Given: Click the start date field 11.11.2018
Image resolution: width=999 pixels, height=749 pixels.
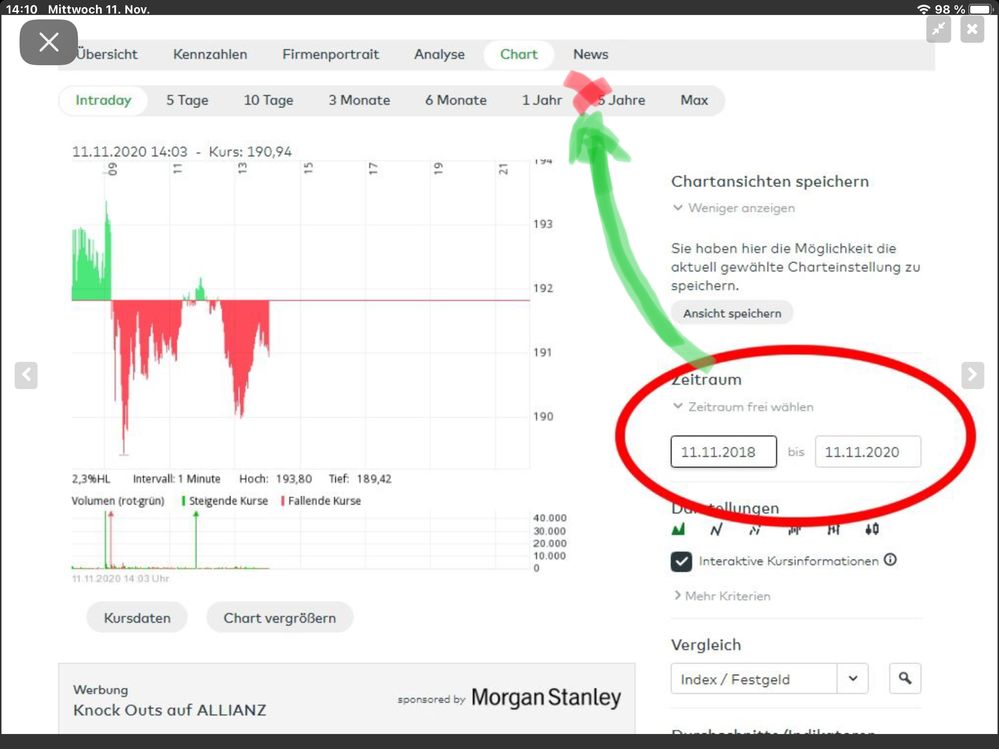Looking at the screenshot, I should [723, 452].
